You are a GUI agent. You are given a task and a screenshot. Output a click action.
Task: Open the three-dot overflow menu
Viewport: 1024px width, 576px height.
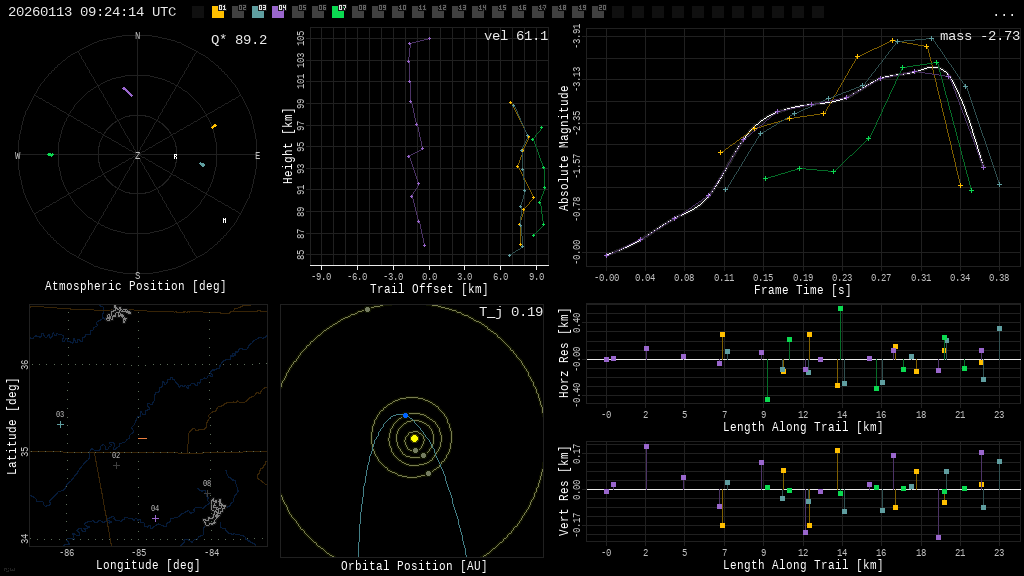click(x=1003, y=13)
